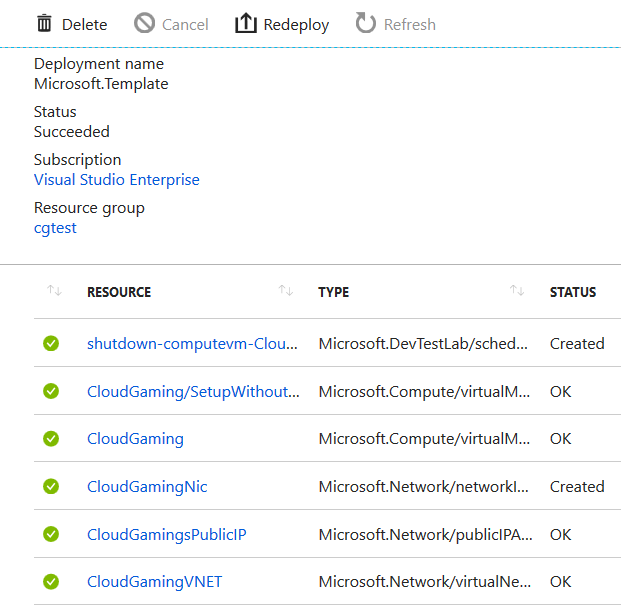The height and width of the screenshot is (607, 621).
Task: Click the Delete trash can icon
Action: point(44,23)
